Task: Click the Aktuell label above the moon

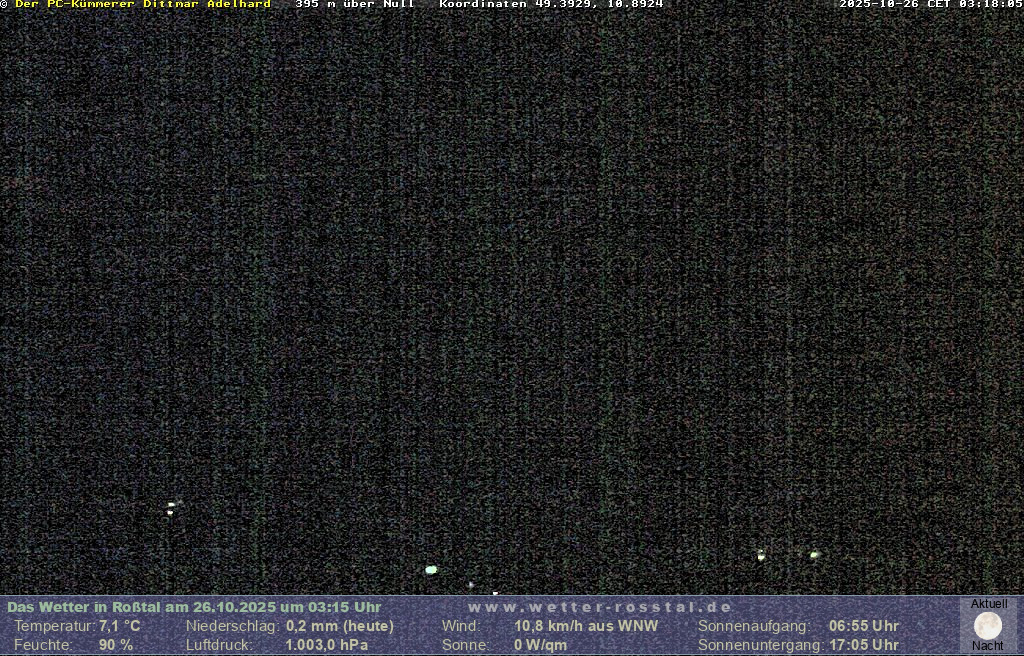Action: 989,604
